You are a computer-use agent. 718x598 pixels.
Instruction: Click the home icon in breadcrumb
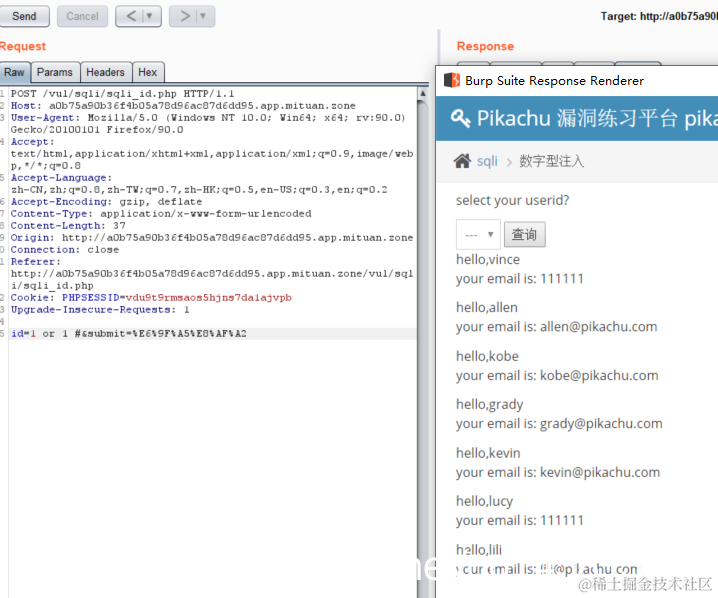[462, 161]
